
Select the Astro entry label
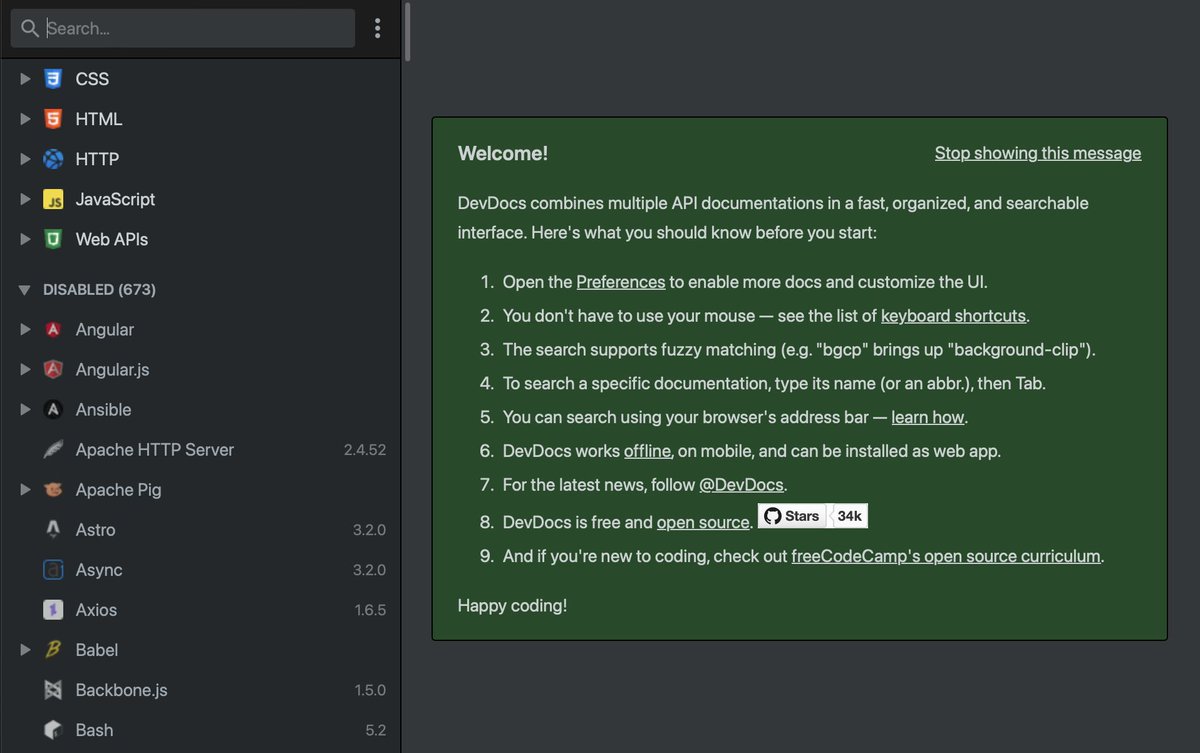tap(95, 529)
